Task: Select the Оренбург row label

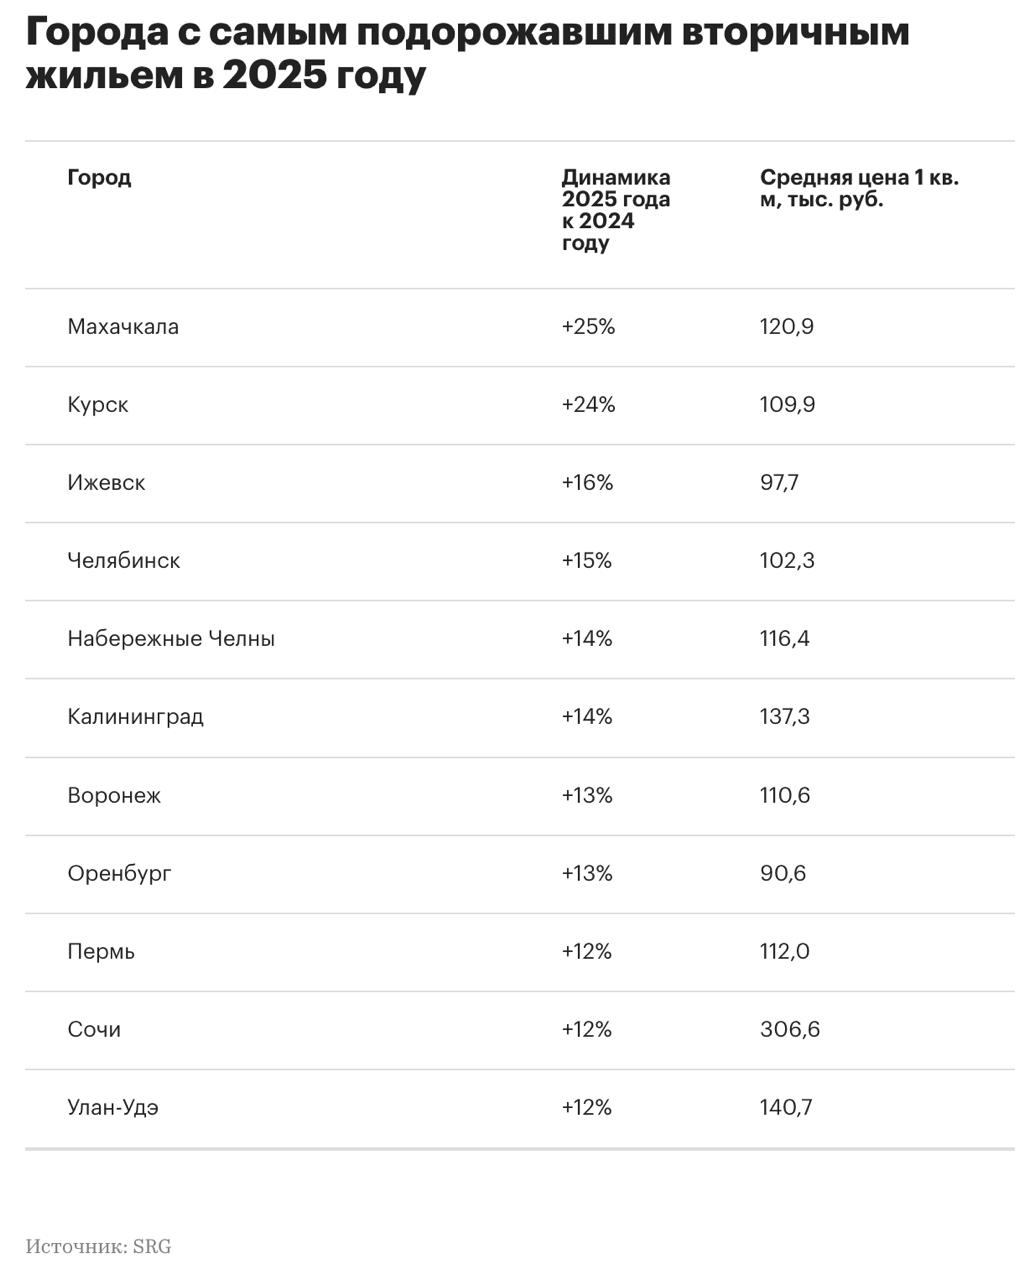Action: [119, 874]
